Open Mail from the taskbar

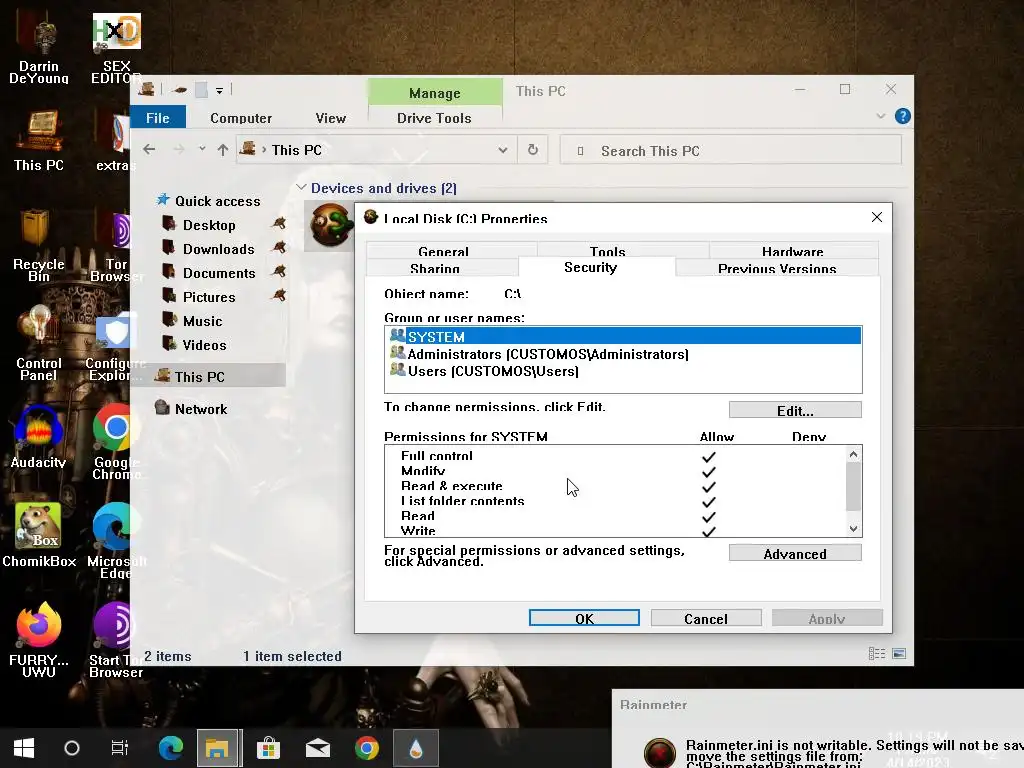point(317,748)
